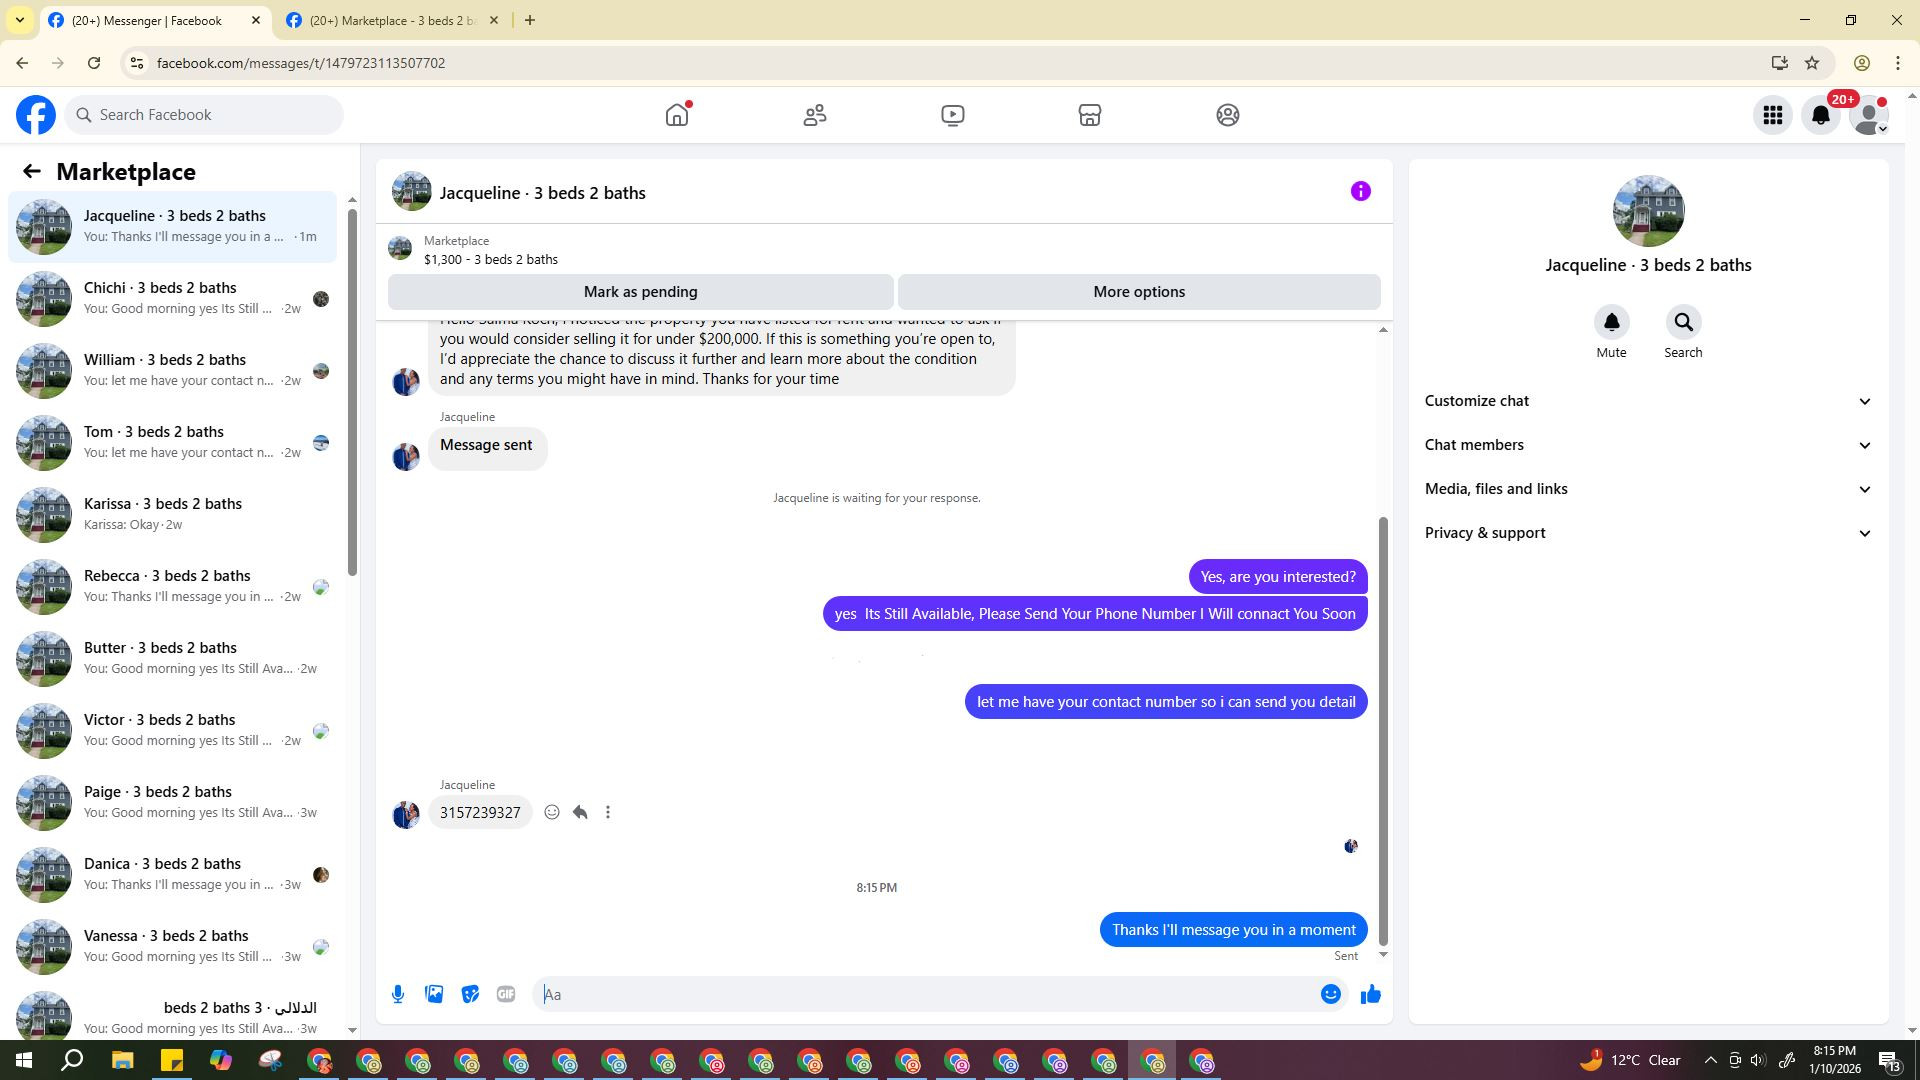Open Windows taskbar search
Screen dimensions: 1920x1080
(72, 1060)
